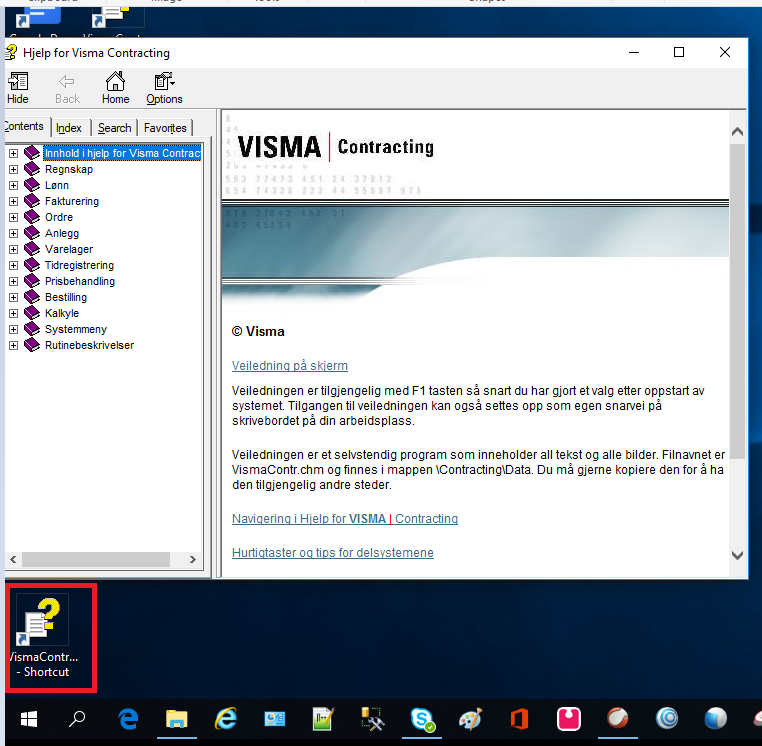762x746 pixels.
Task: Open Skype from the taskbar
Action: pyautogui.click(x=422, y=719)
